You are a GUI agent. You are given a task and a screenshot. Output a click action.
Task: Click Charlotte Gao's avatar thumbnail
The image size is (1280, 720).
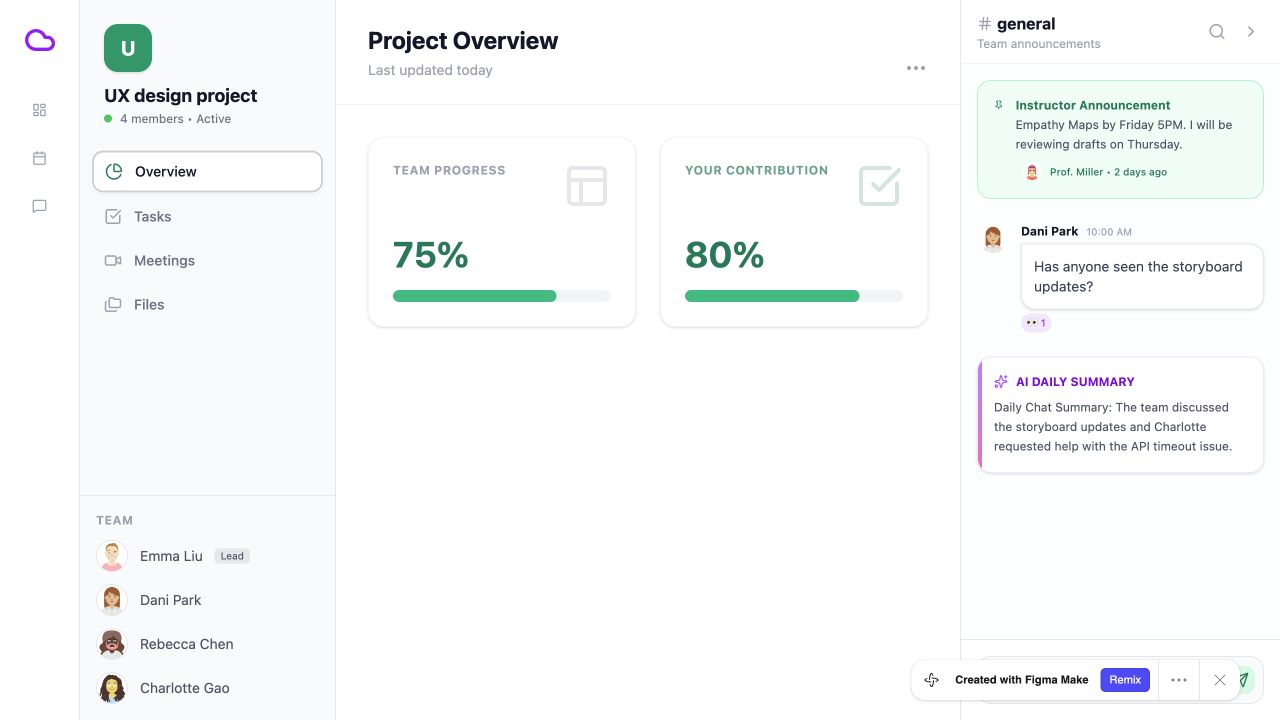point(112,688)
